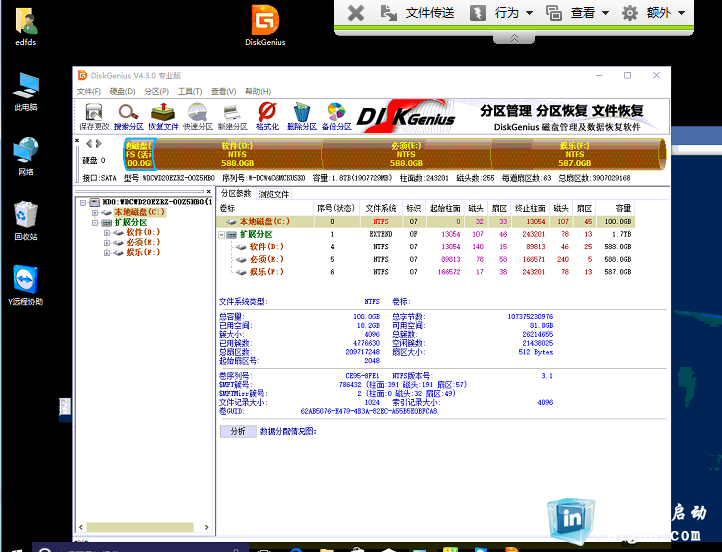The image size is (722, 552).
Task: Click the X close-session icon in remote toolbar
Action: 355,13
